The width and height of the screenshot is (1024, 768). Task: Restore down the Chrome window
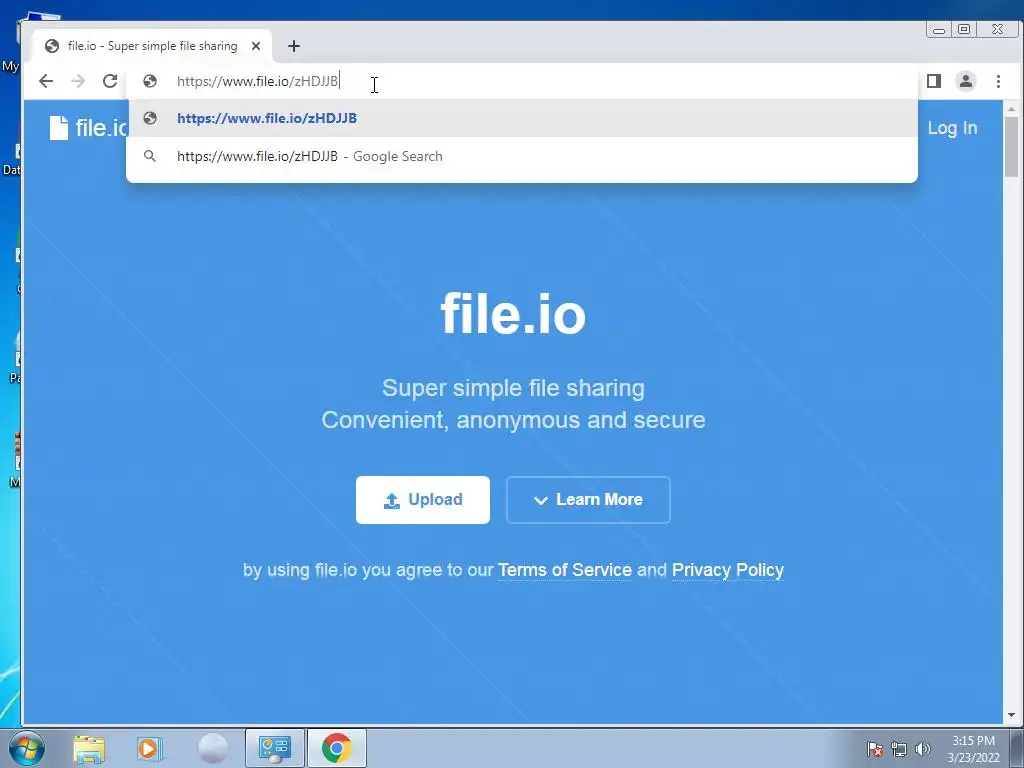pyautogui.click(x=964, y=29)
